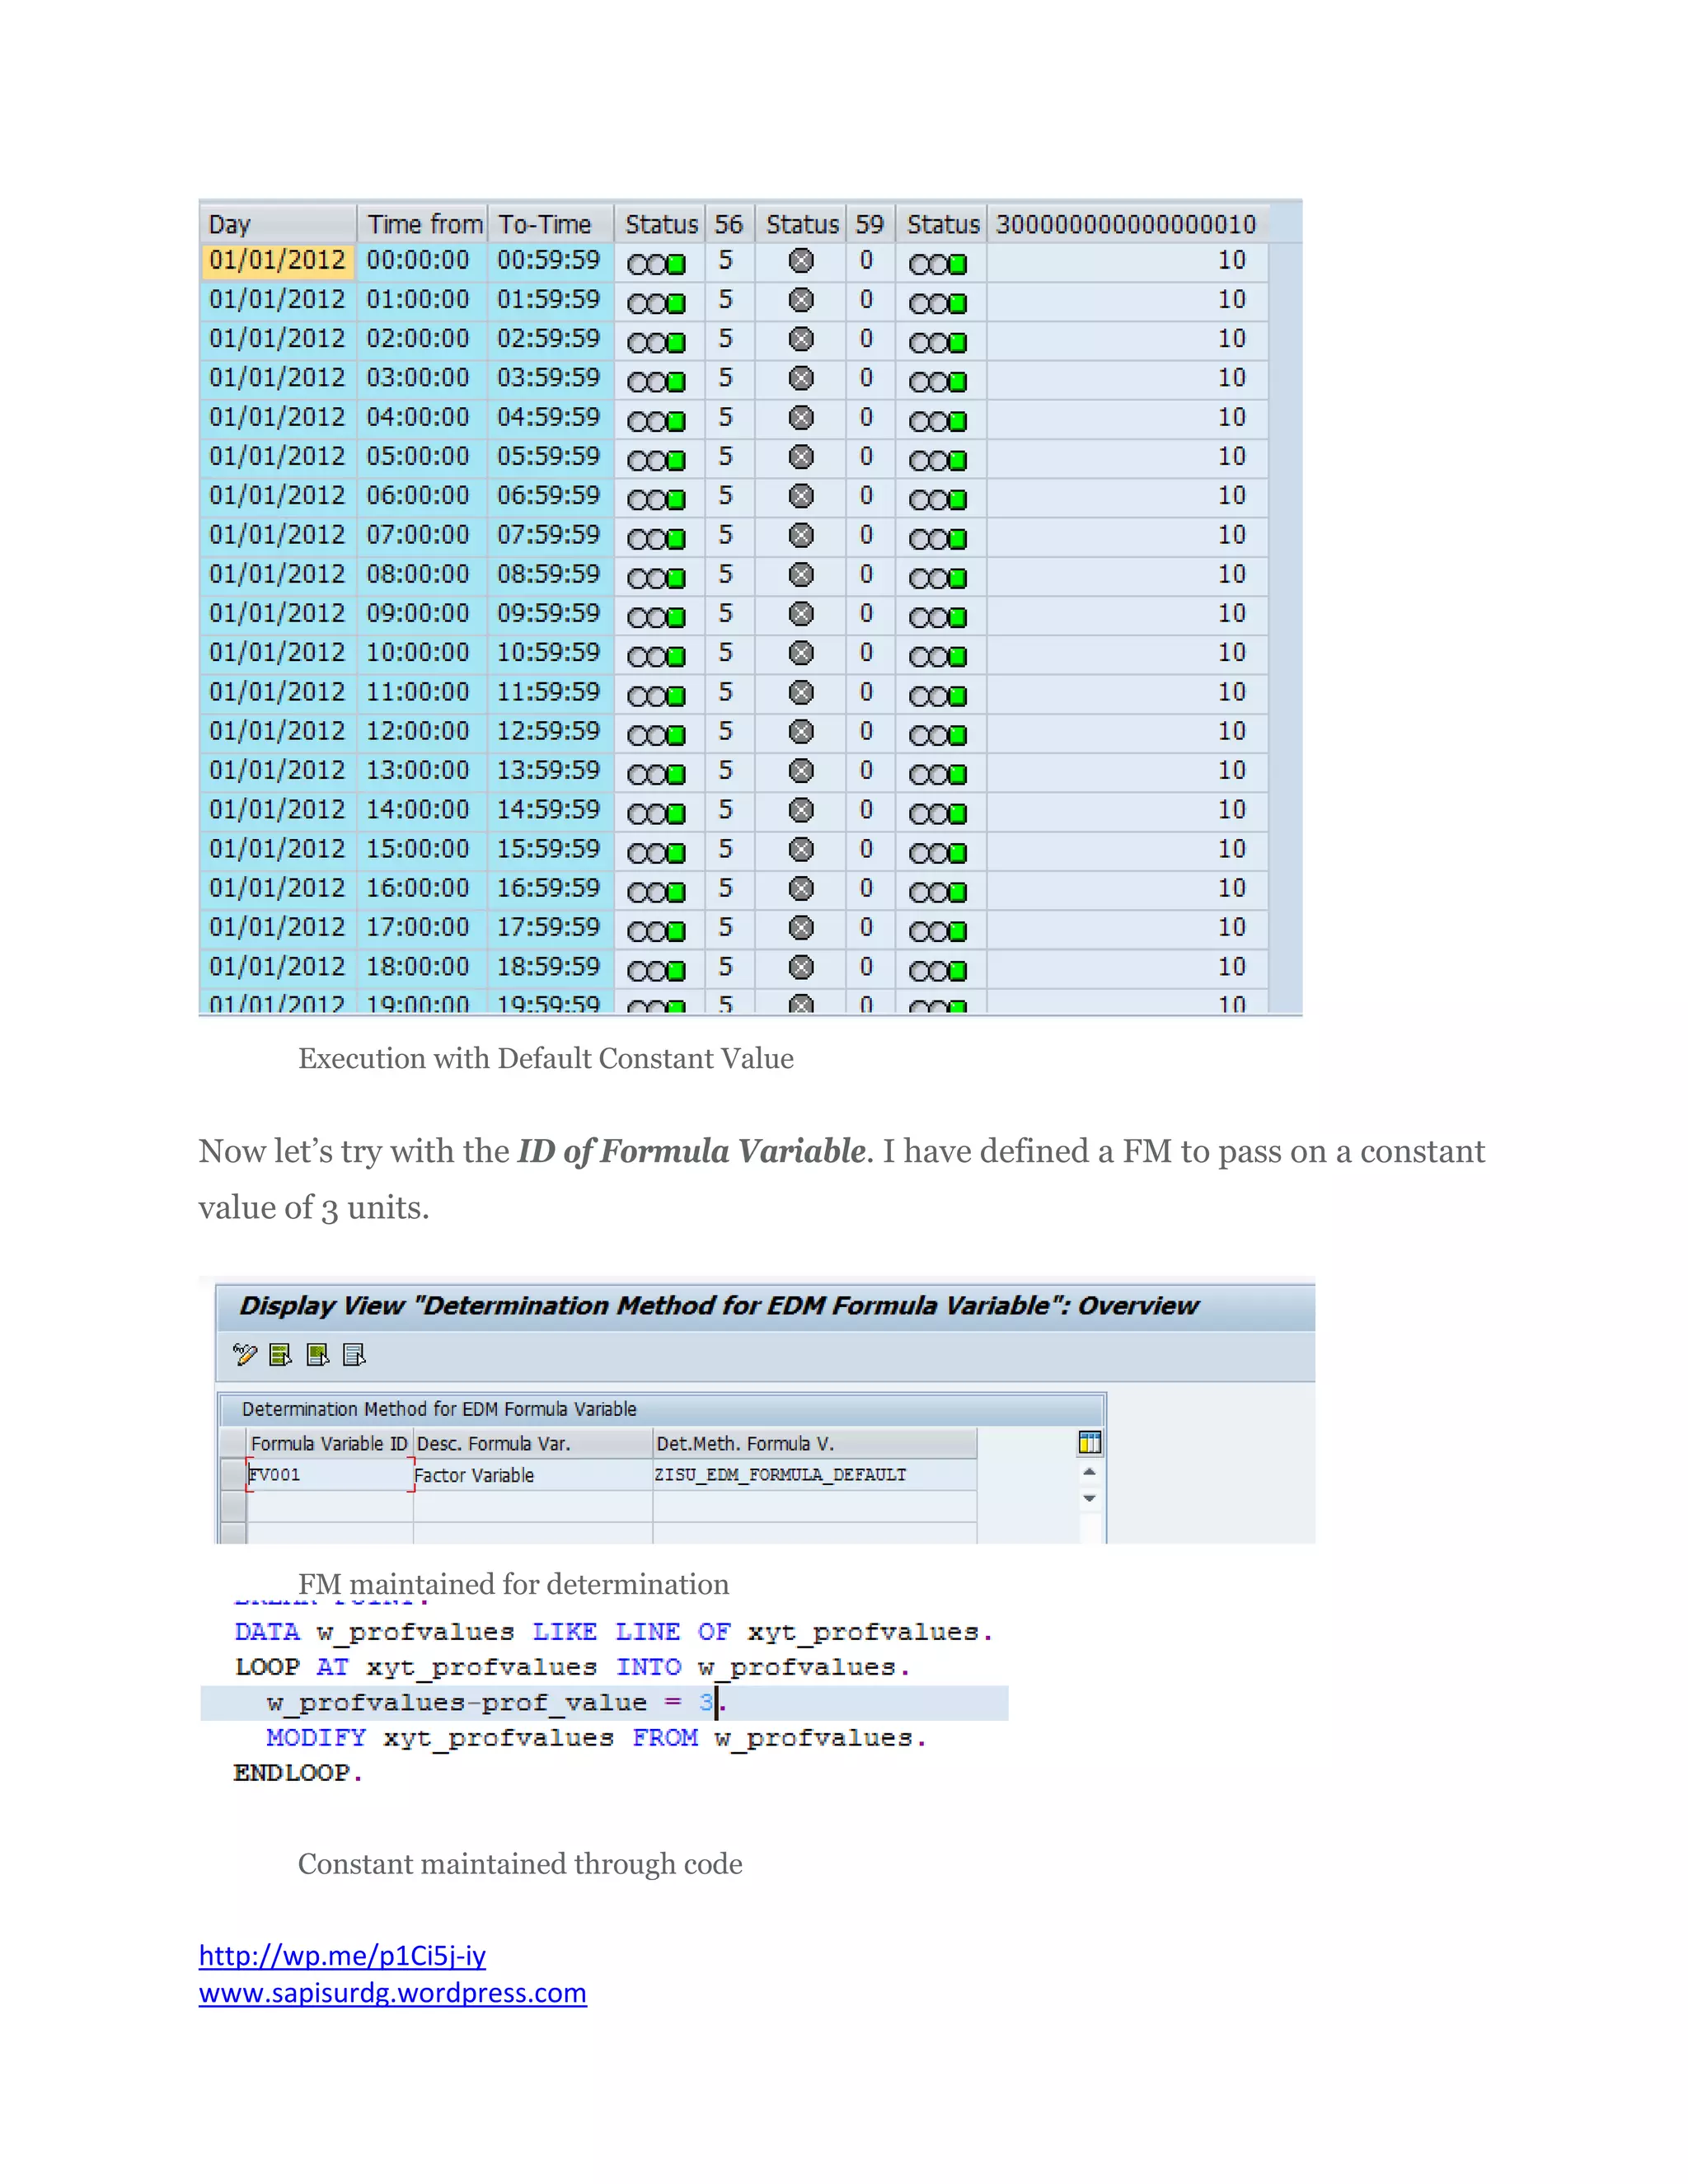This screenshot has width=1688, height=2184.
Task: Open the http://wp.me/p1Ci5j-iy link
Action: [342, 1956]
